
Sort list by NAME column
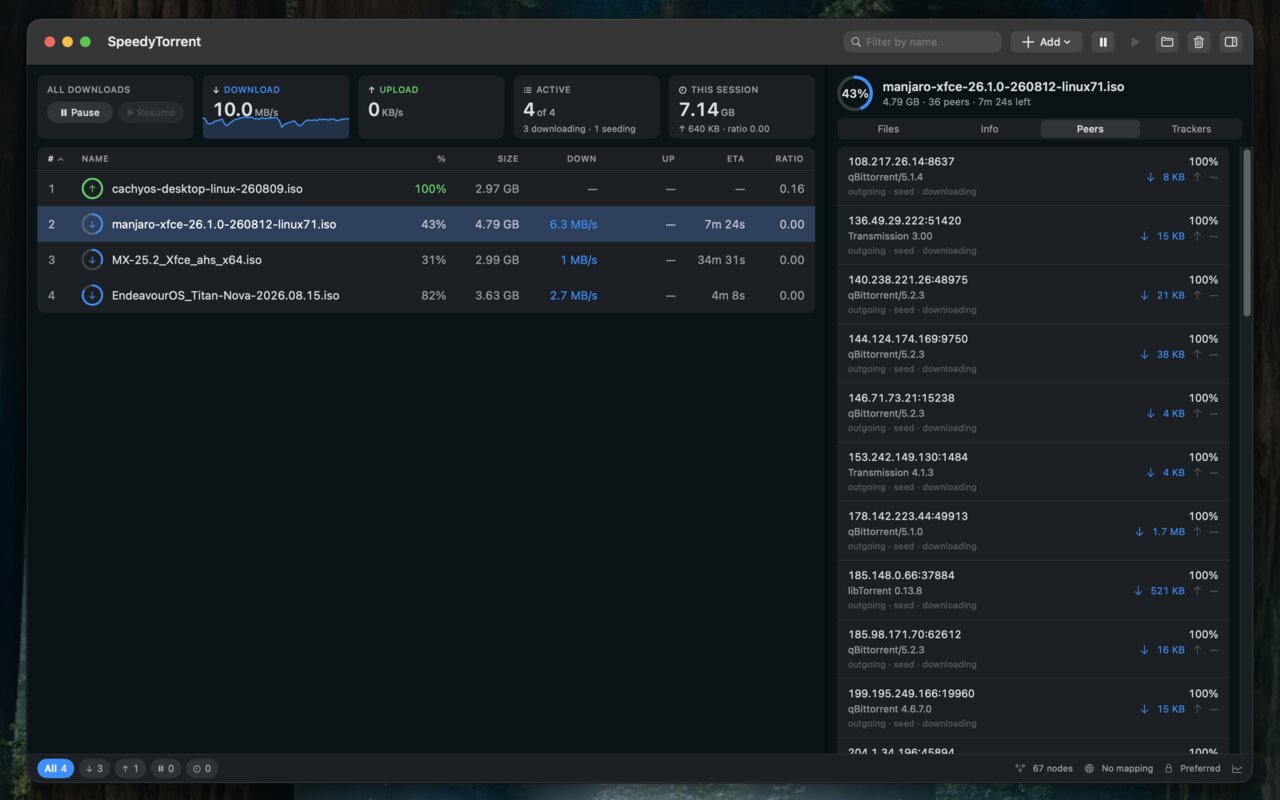tap(95, 159)
